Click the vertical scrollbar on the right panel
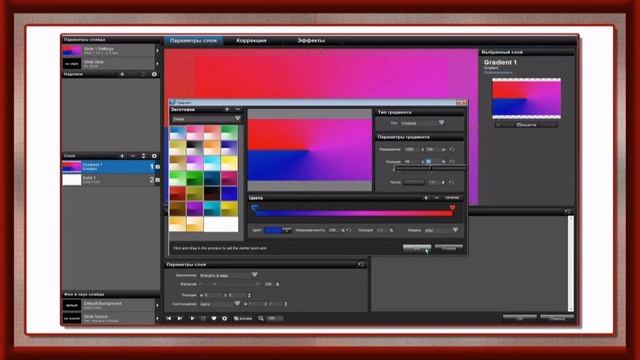 pos(571,263)
